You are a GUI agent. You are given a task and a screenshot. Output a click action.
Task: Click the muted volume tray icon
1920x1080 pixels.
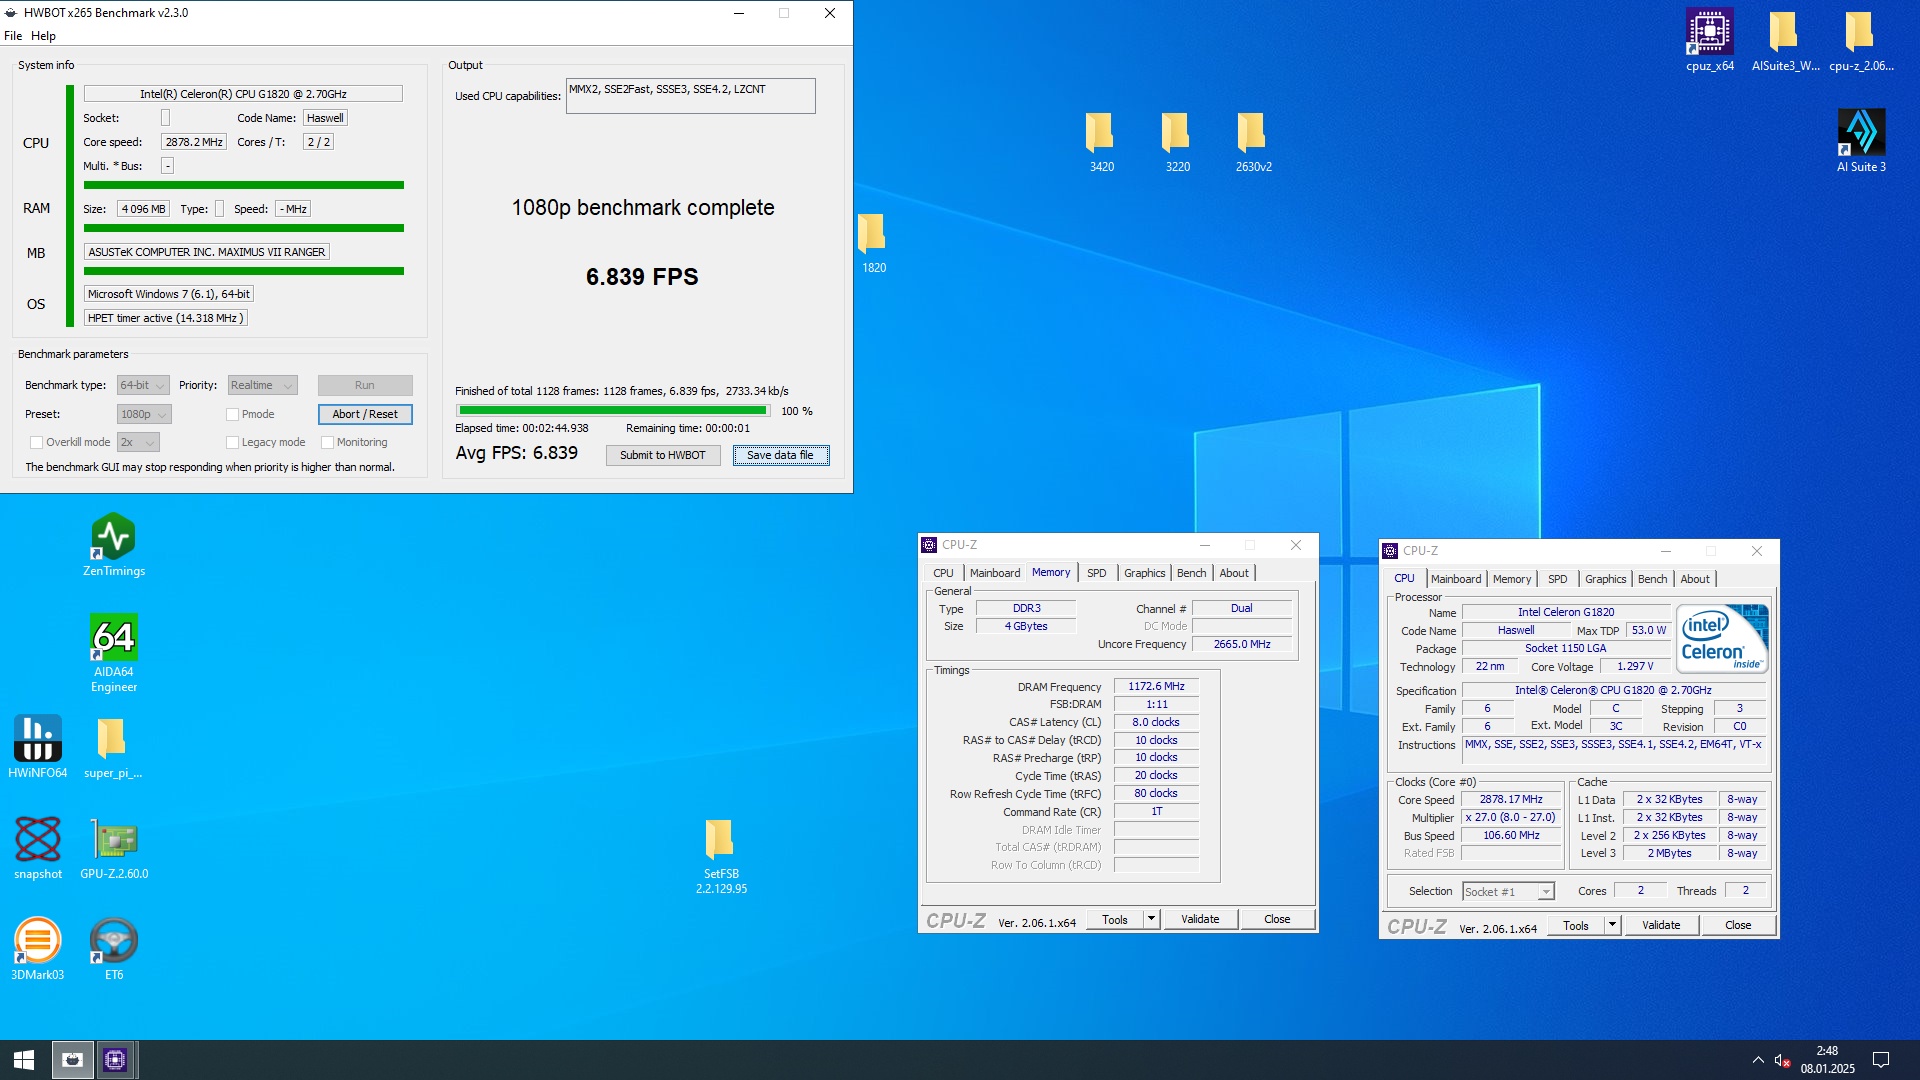pyautogui.click(x=1782, y=1060)
